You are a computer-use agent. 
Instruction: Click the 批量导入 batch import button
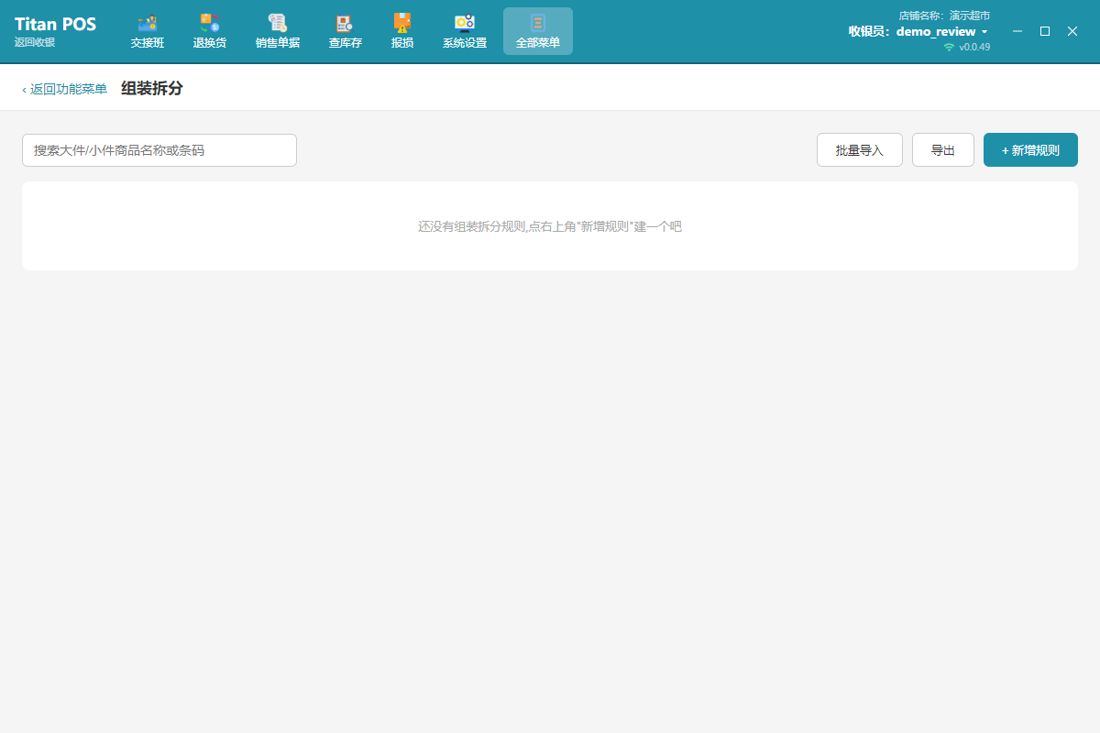[859, 150]
